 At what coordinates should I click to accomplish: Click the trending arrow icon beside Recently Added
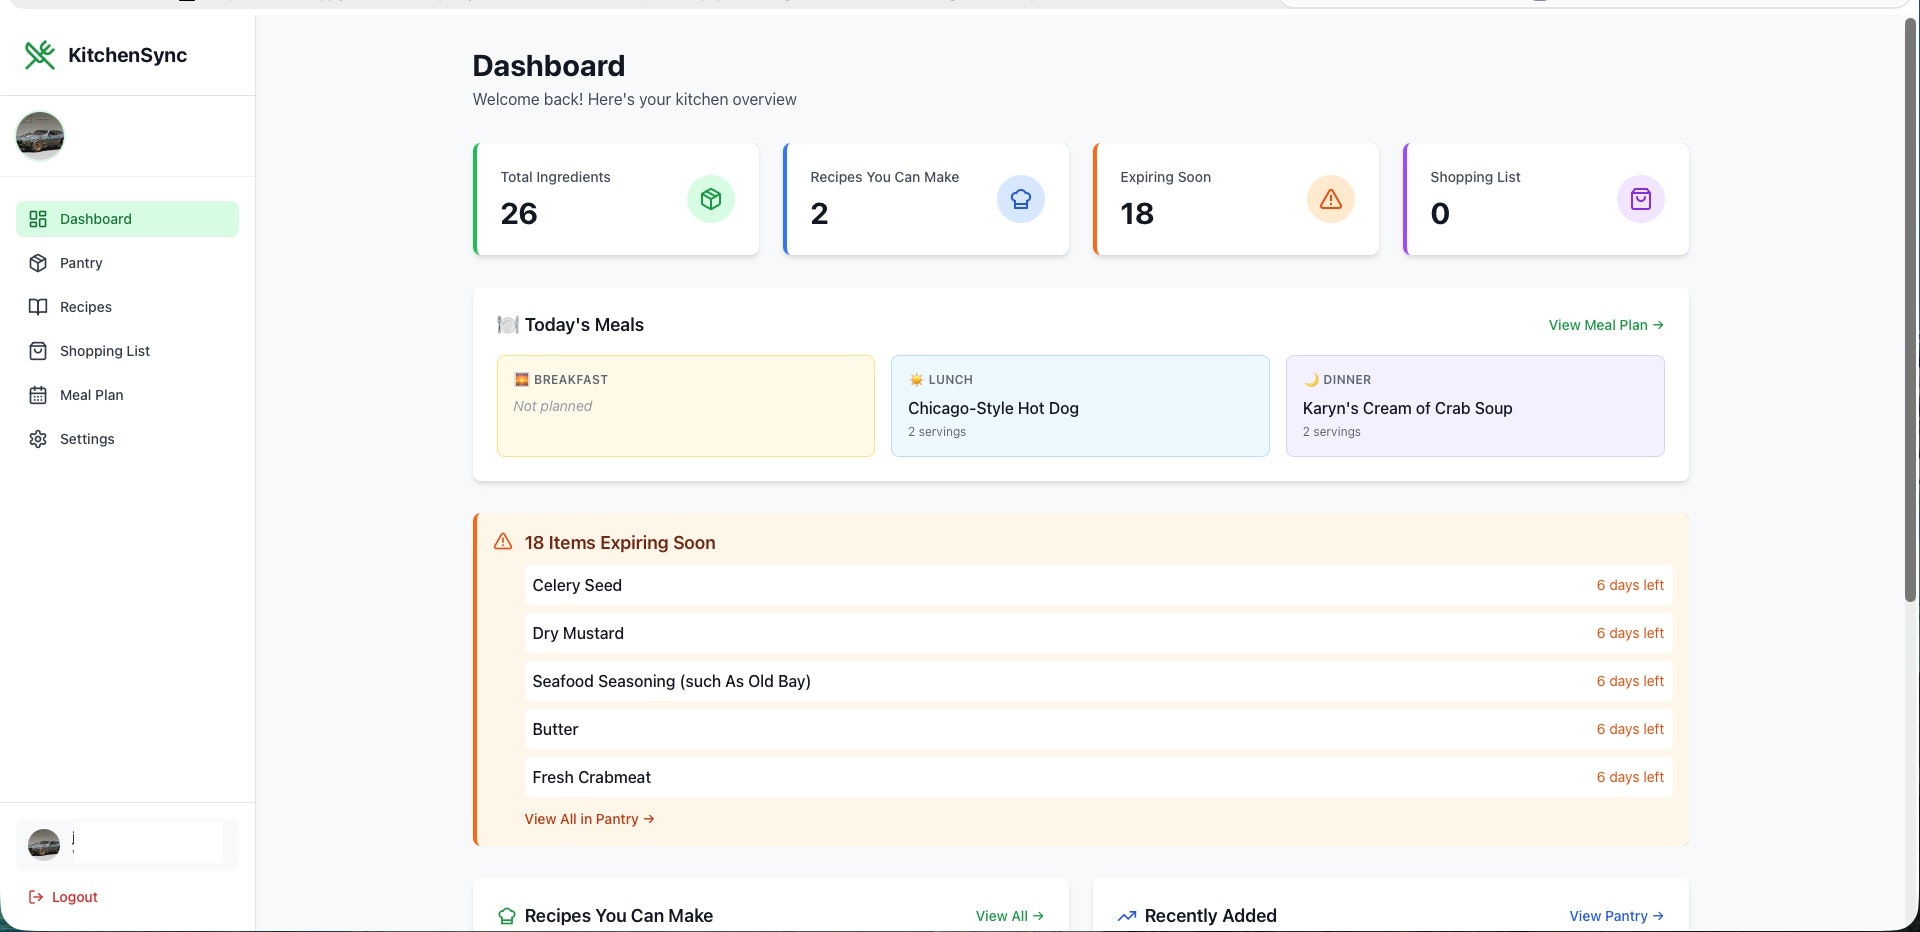pos(1127,916)
